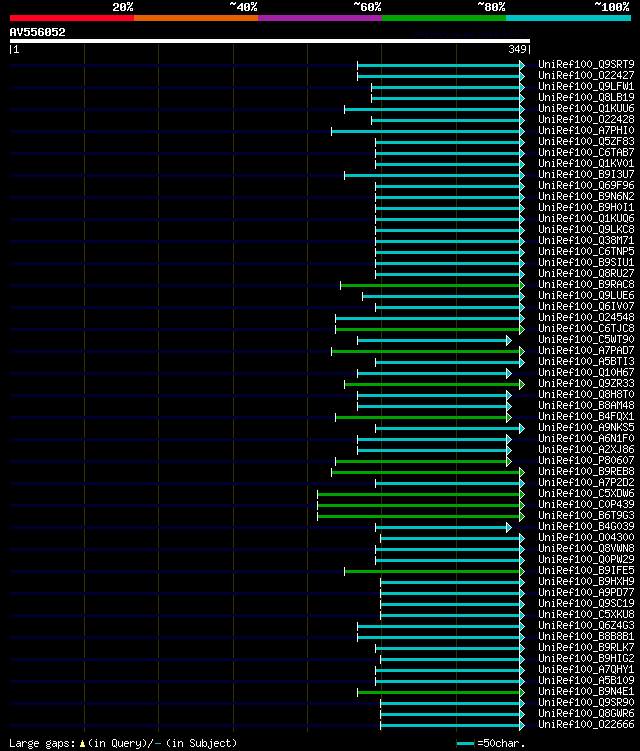Open the UniRef100_C6TJC8 hit
Screen dimensions: 640x751
pos(586,329)
